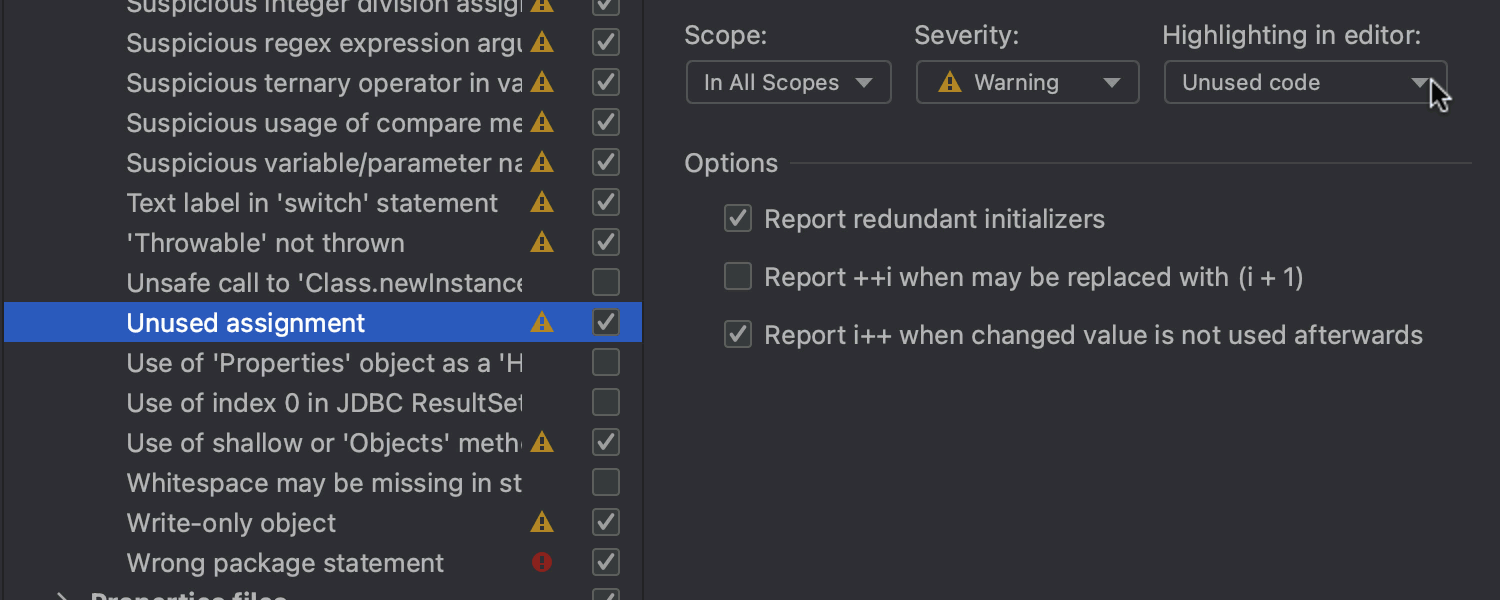The height and width of the screenshot is (600, 1500).
Task: Click red error icon for Wrong package statement
Action: [542, 562]
